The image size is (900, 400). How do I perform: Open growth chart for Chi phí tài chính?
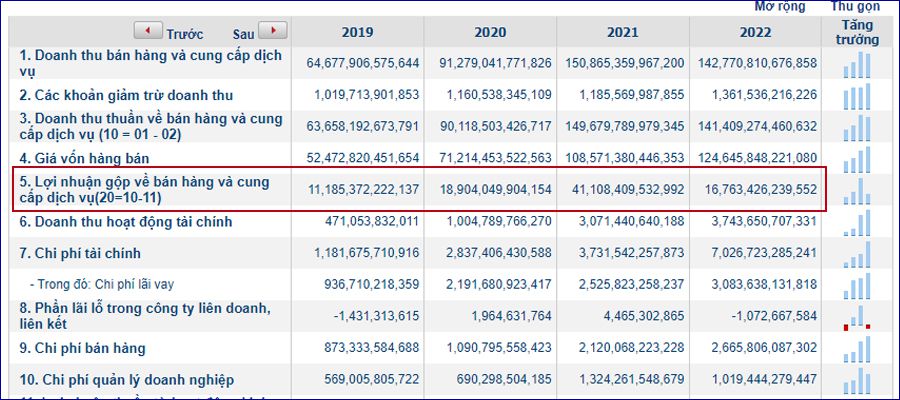point(857,254)
